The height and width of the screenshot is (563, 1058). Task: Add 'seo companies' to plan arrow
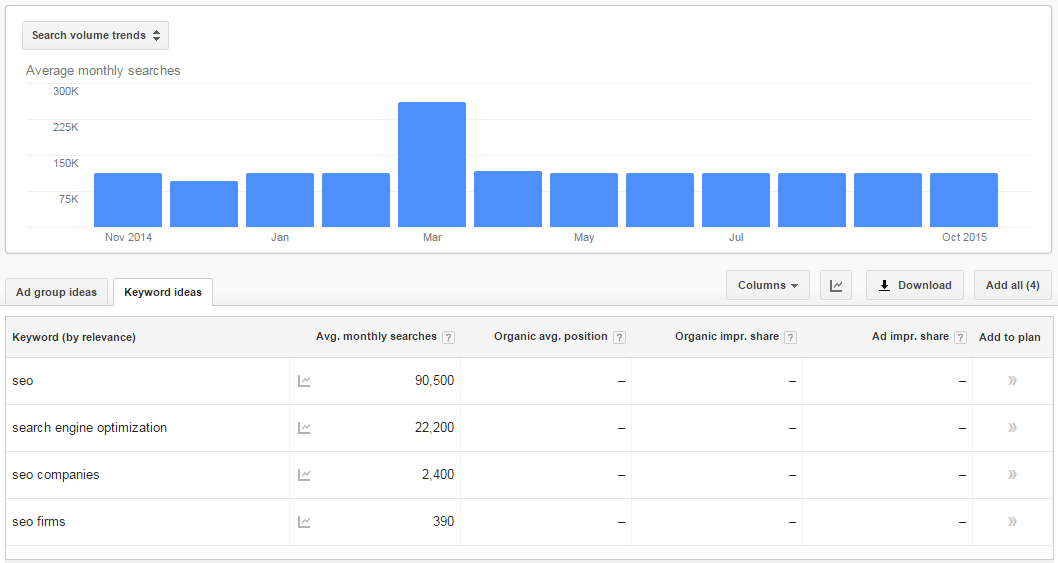1012,475
